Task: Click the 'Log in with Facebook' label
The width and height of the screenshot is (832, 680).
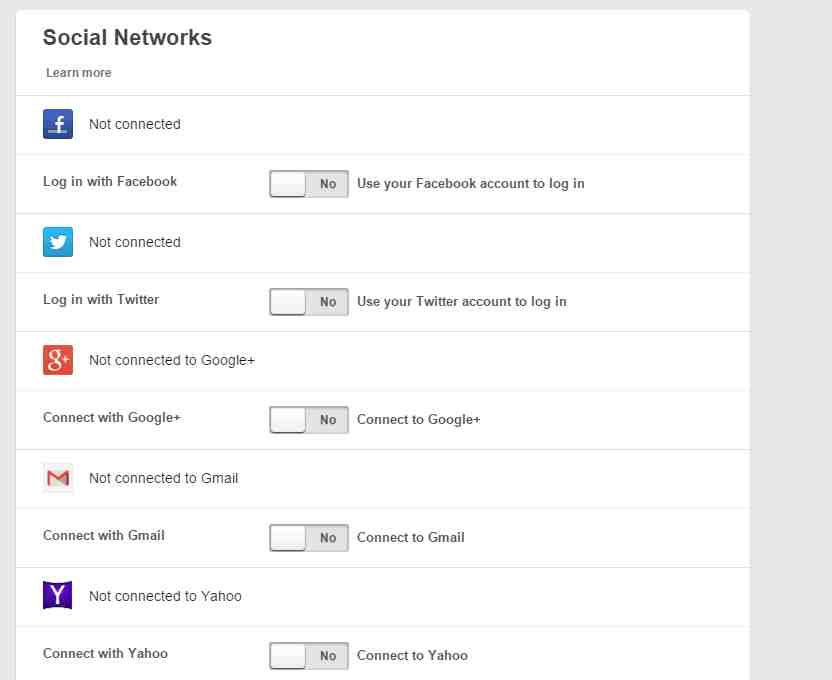Action: pos(110,182)
